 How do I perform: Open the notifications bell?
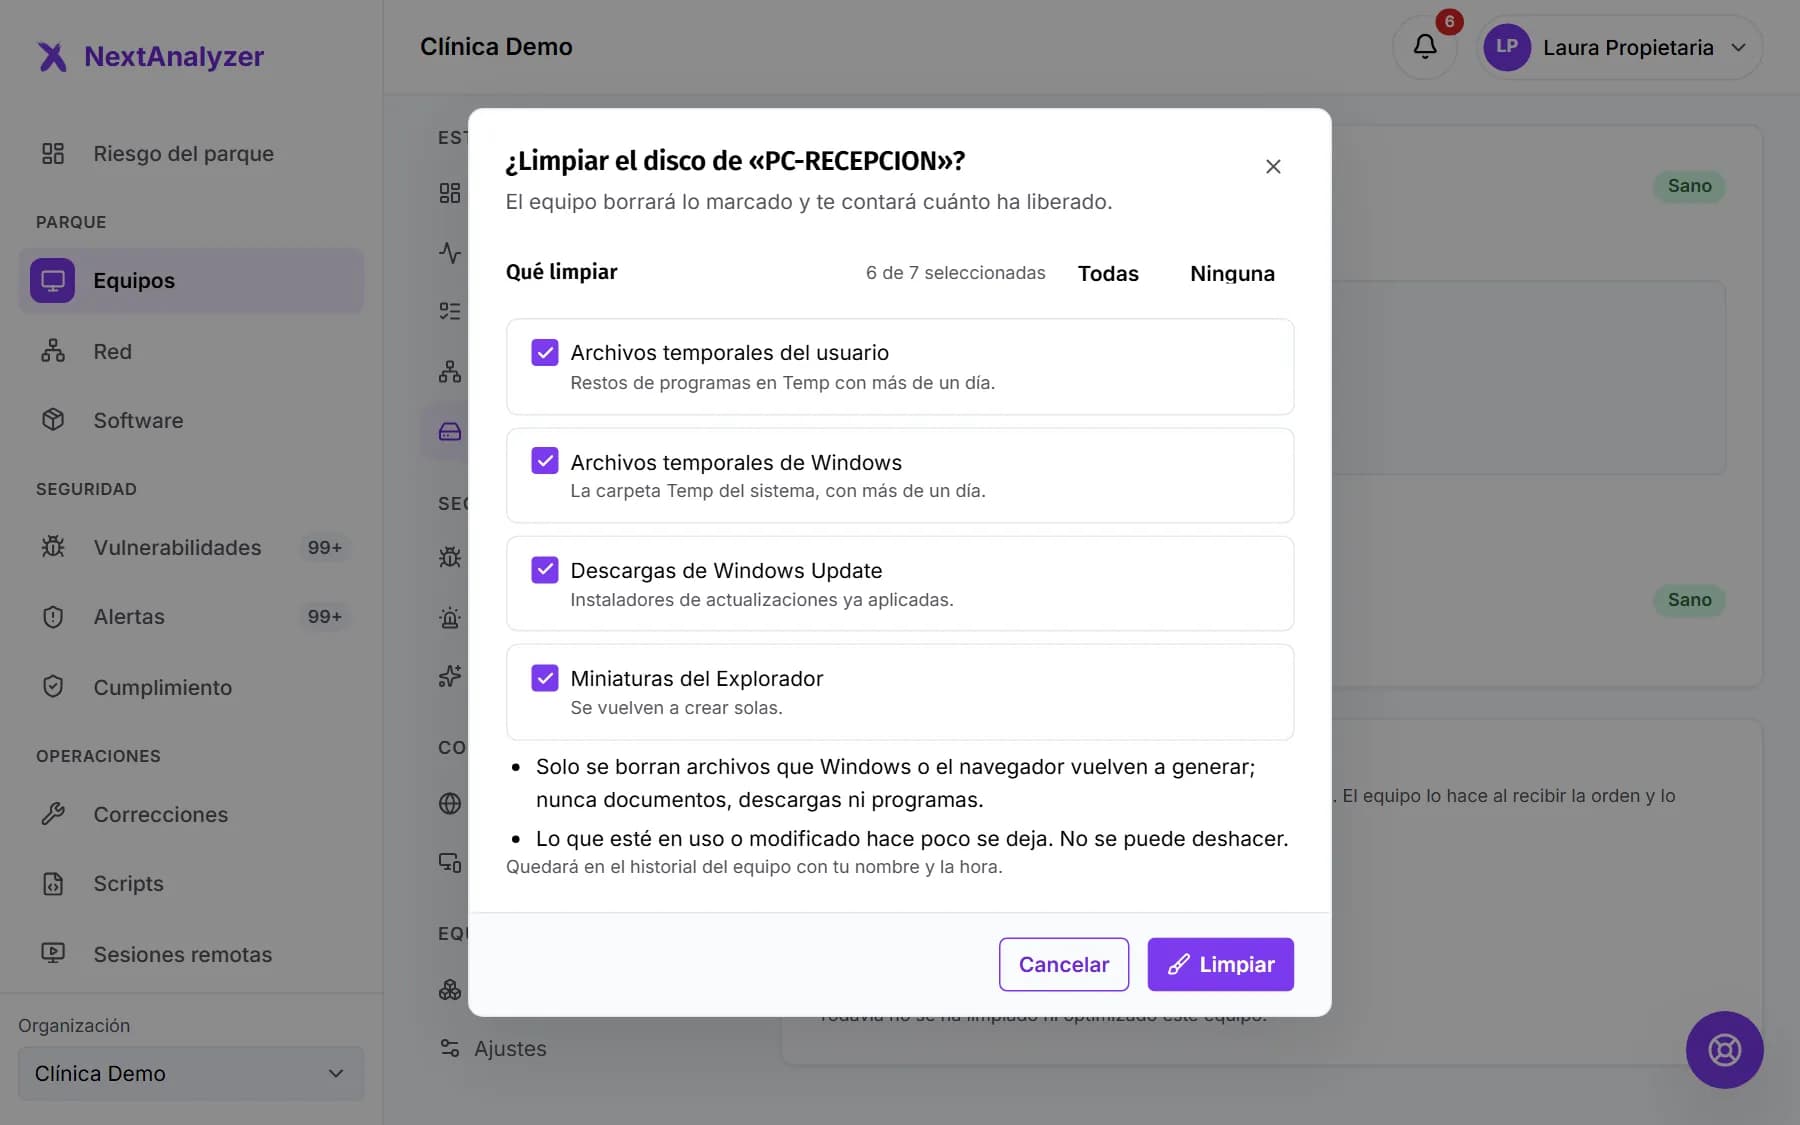pyautogui.click(x=1425, y=47)
